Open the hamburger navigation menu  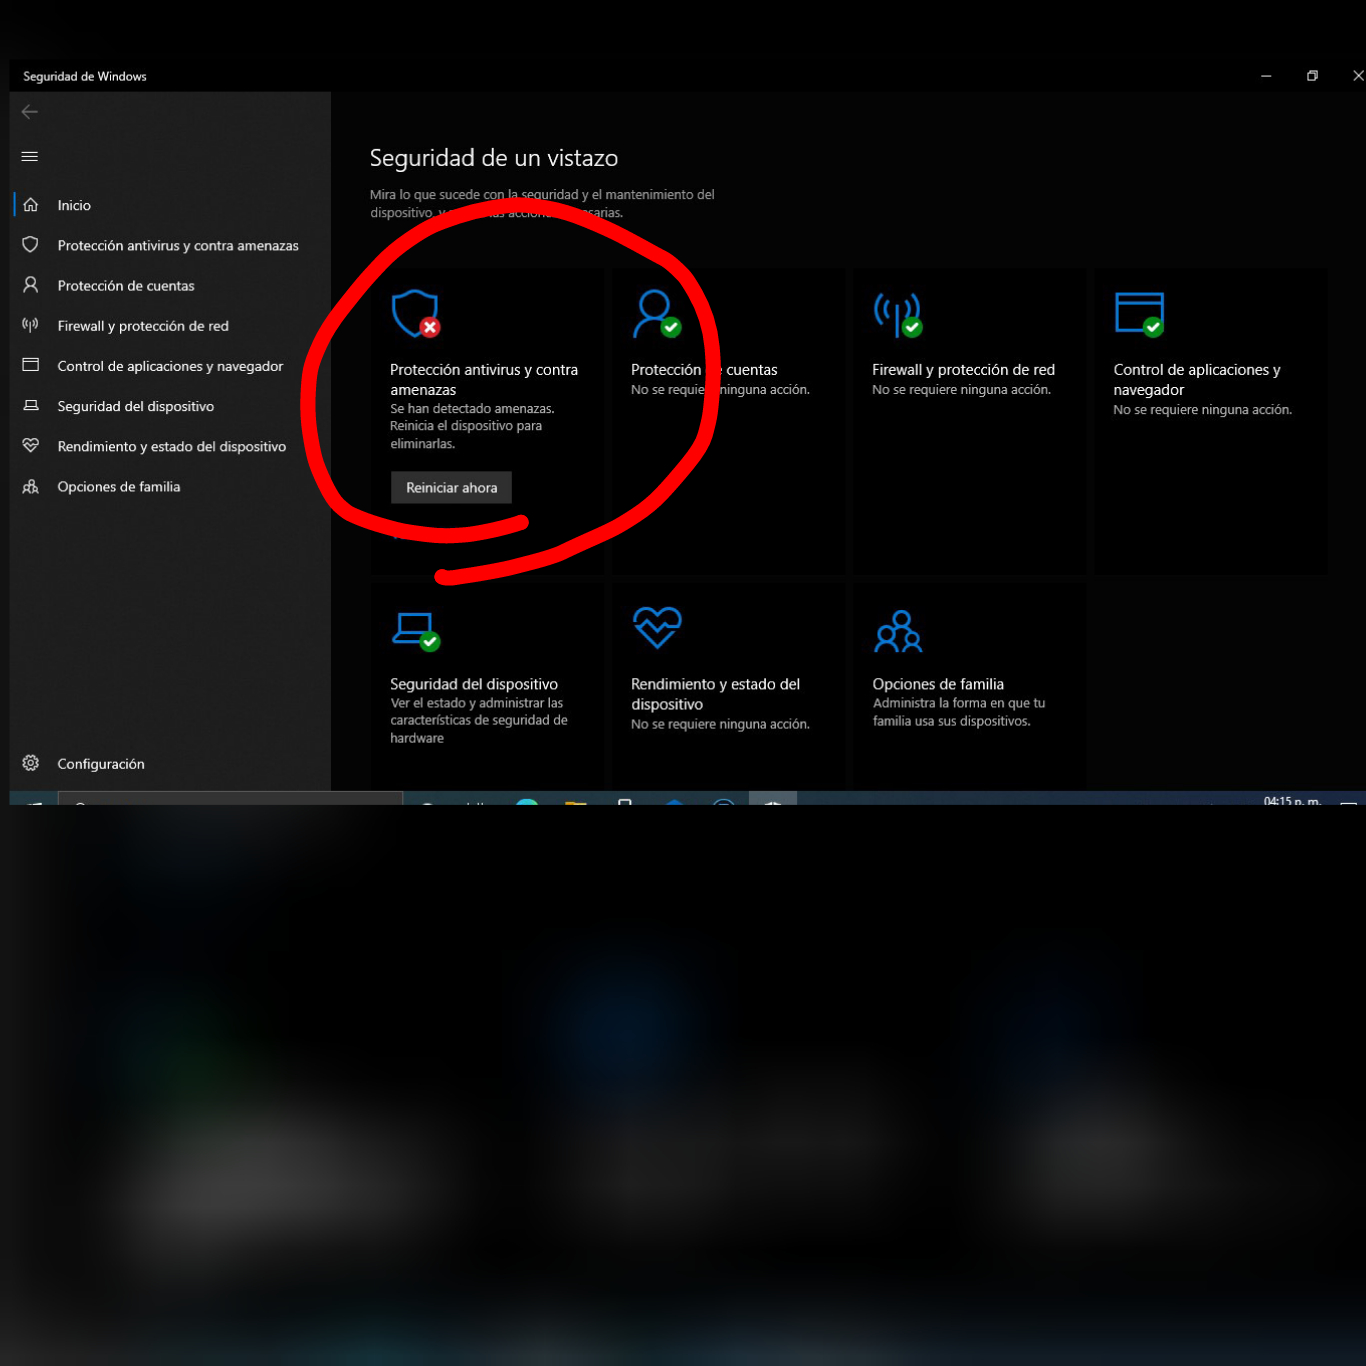(x=30, y=156)
